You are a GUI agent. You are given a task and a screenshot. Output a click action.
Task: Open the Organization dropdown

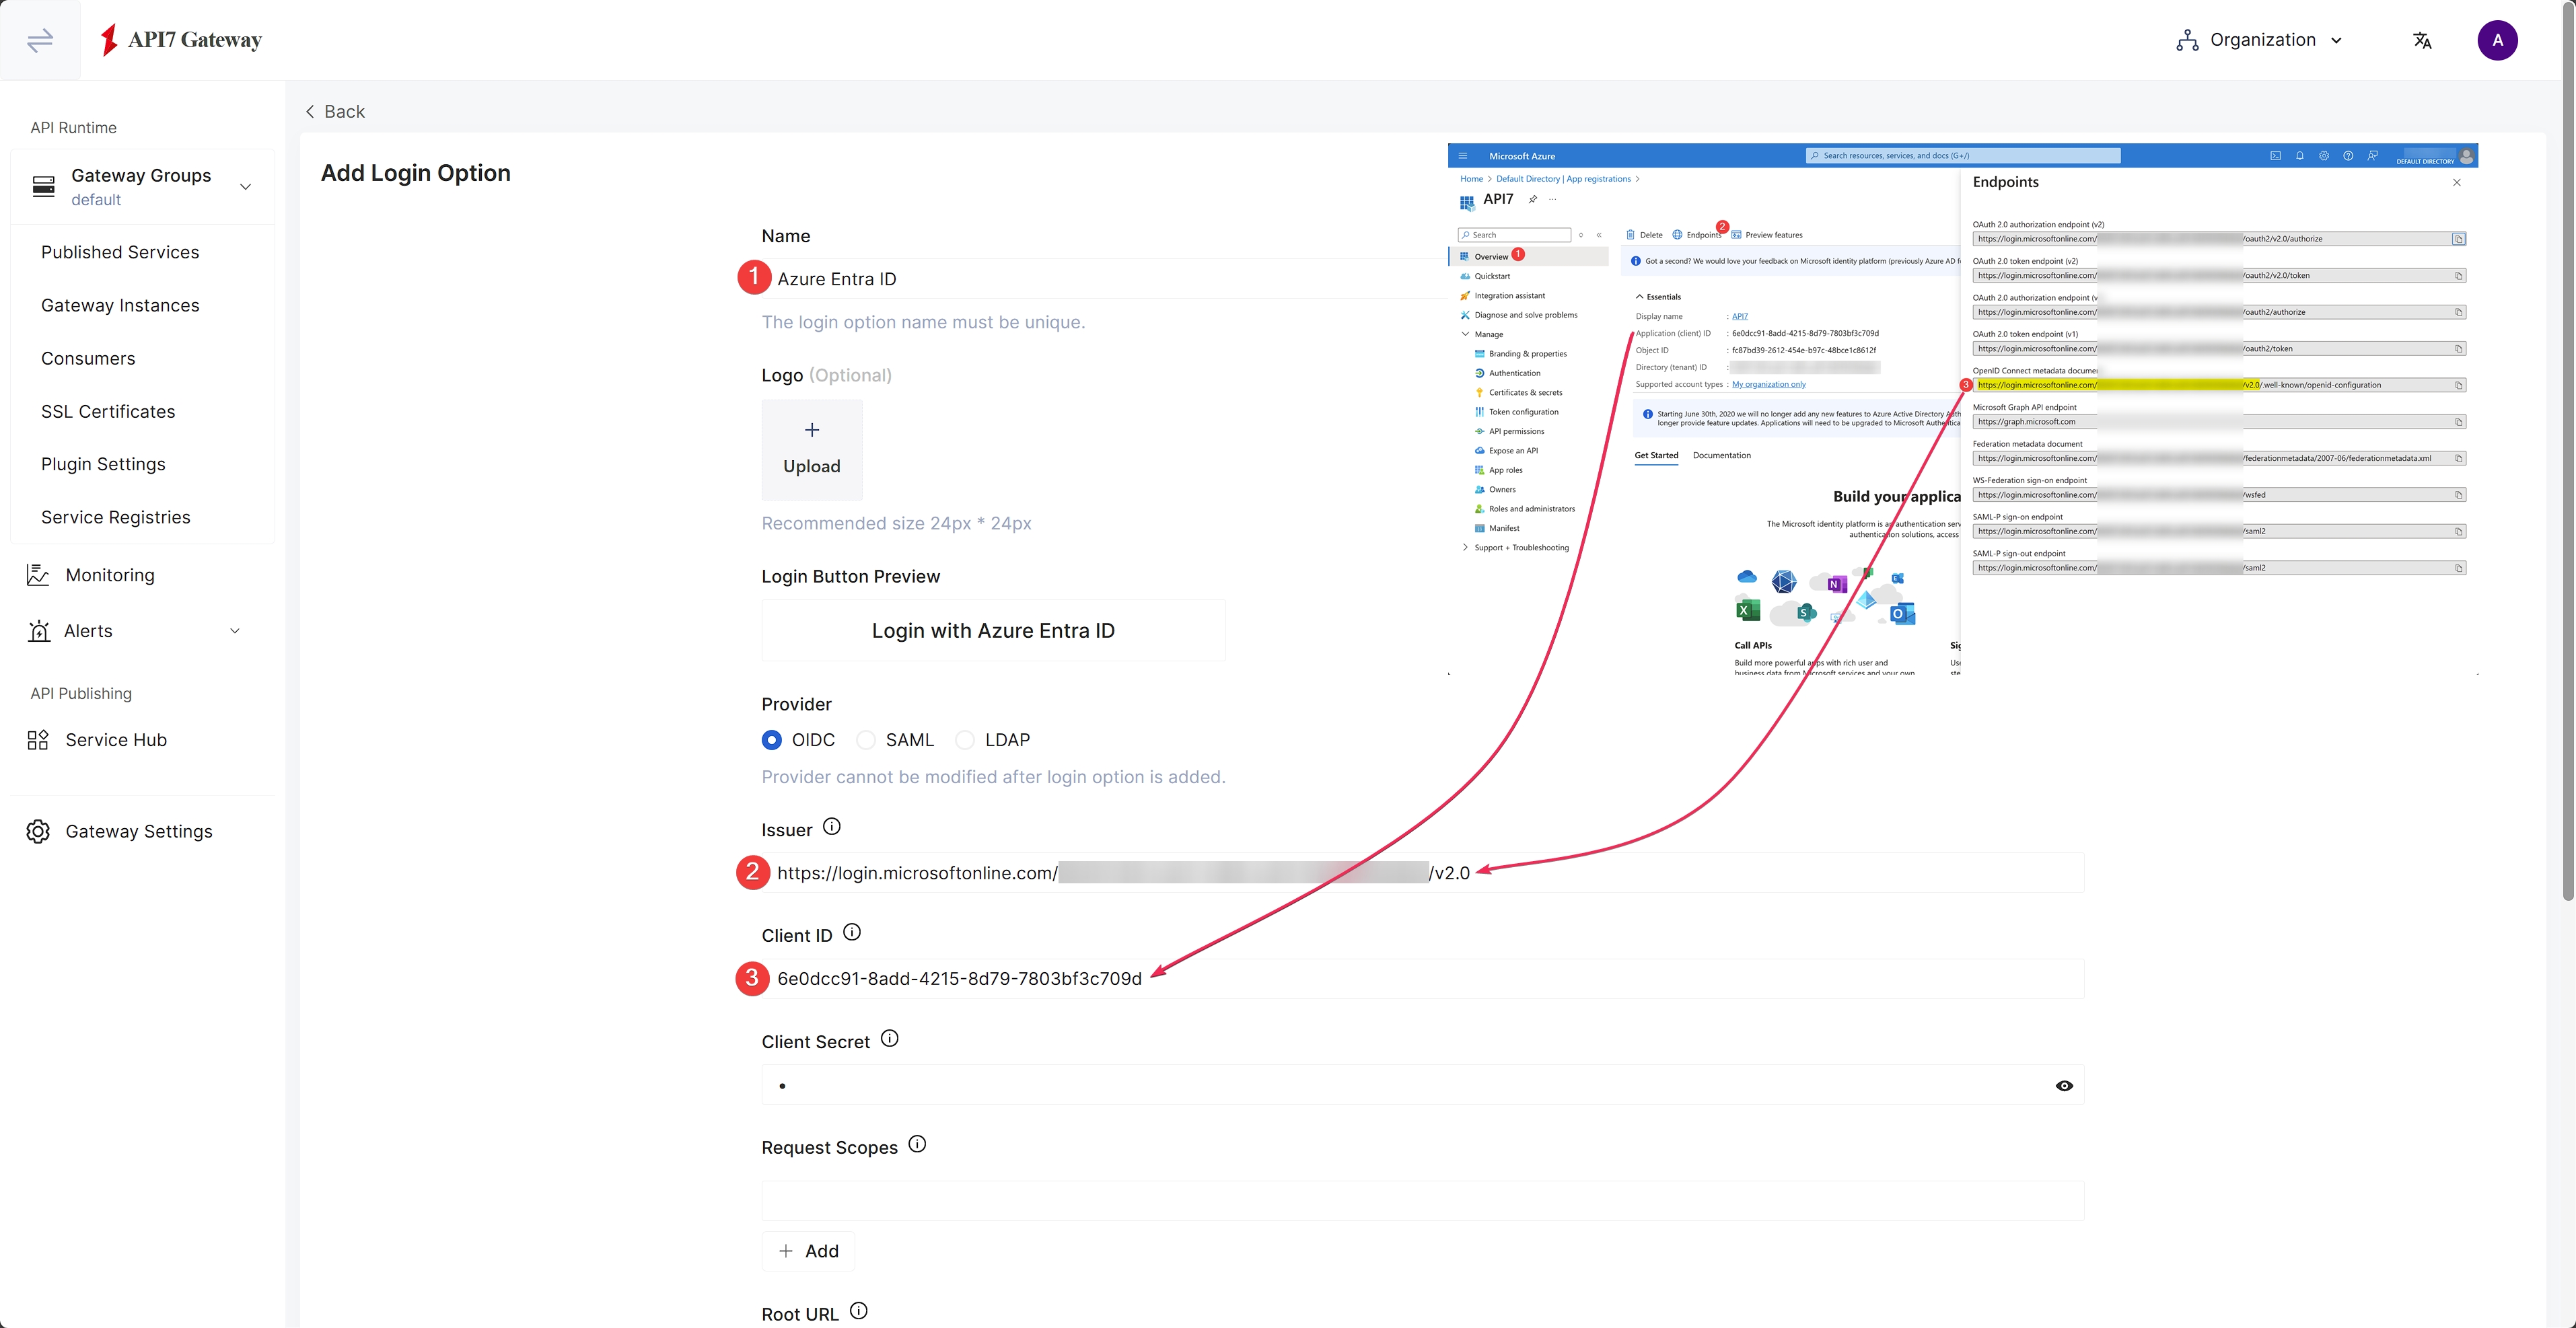(2259, 40)
